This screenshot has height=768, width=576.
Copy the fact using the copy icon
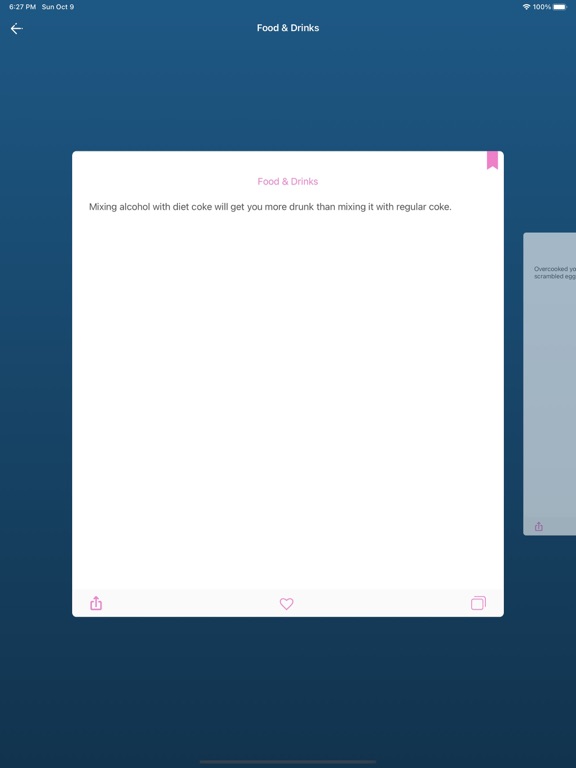(478, 603)
